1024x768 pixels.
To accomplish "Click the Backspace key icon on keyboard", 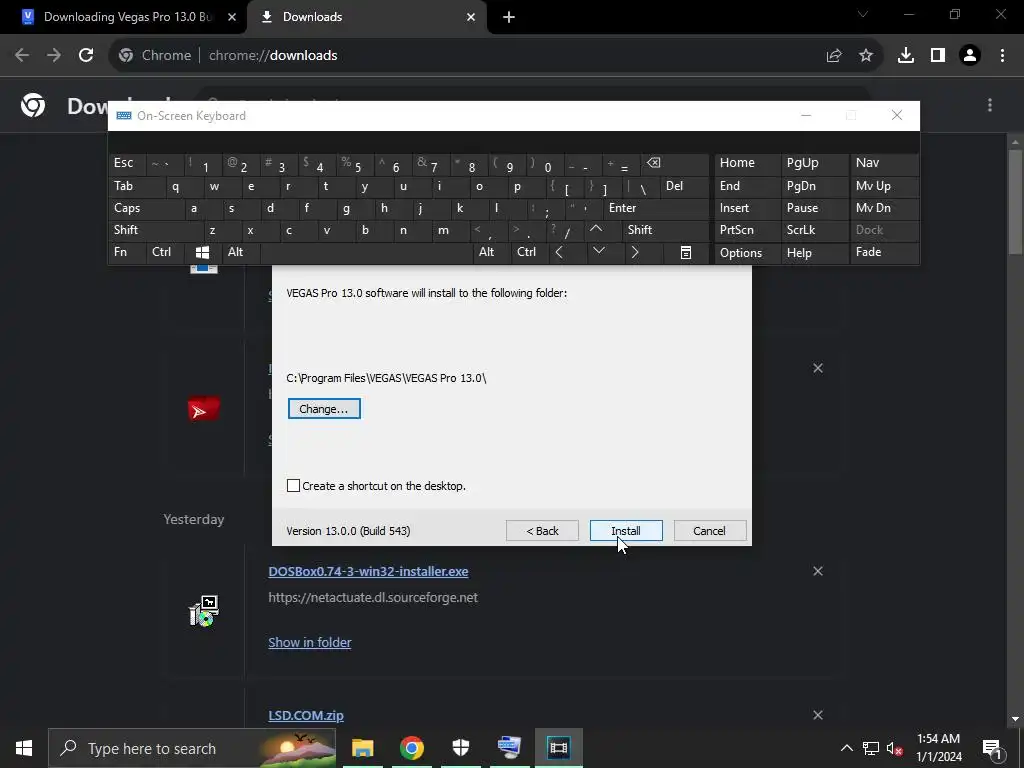I will pos(675,163).
